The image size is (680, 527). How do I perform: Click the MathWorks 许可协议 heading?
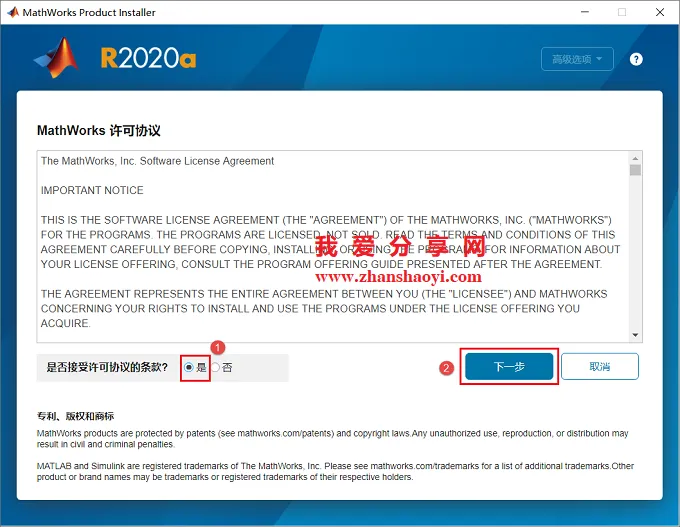point(99,131)
